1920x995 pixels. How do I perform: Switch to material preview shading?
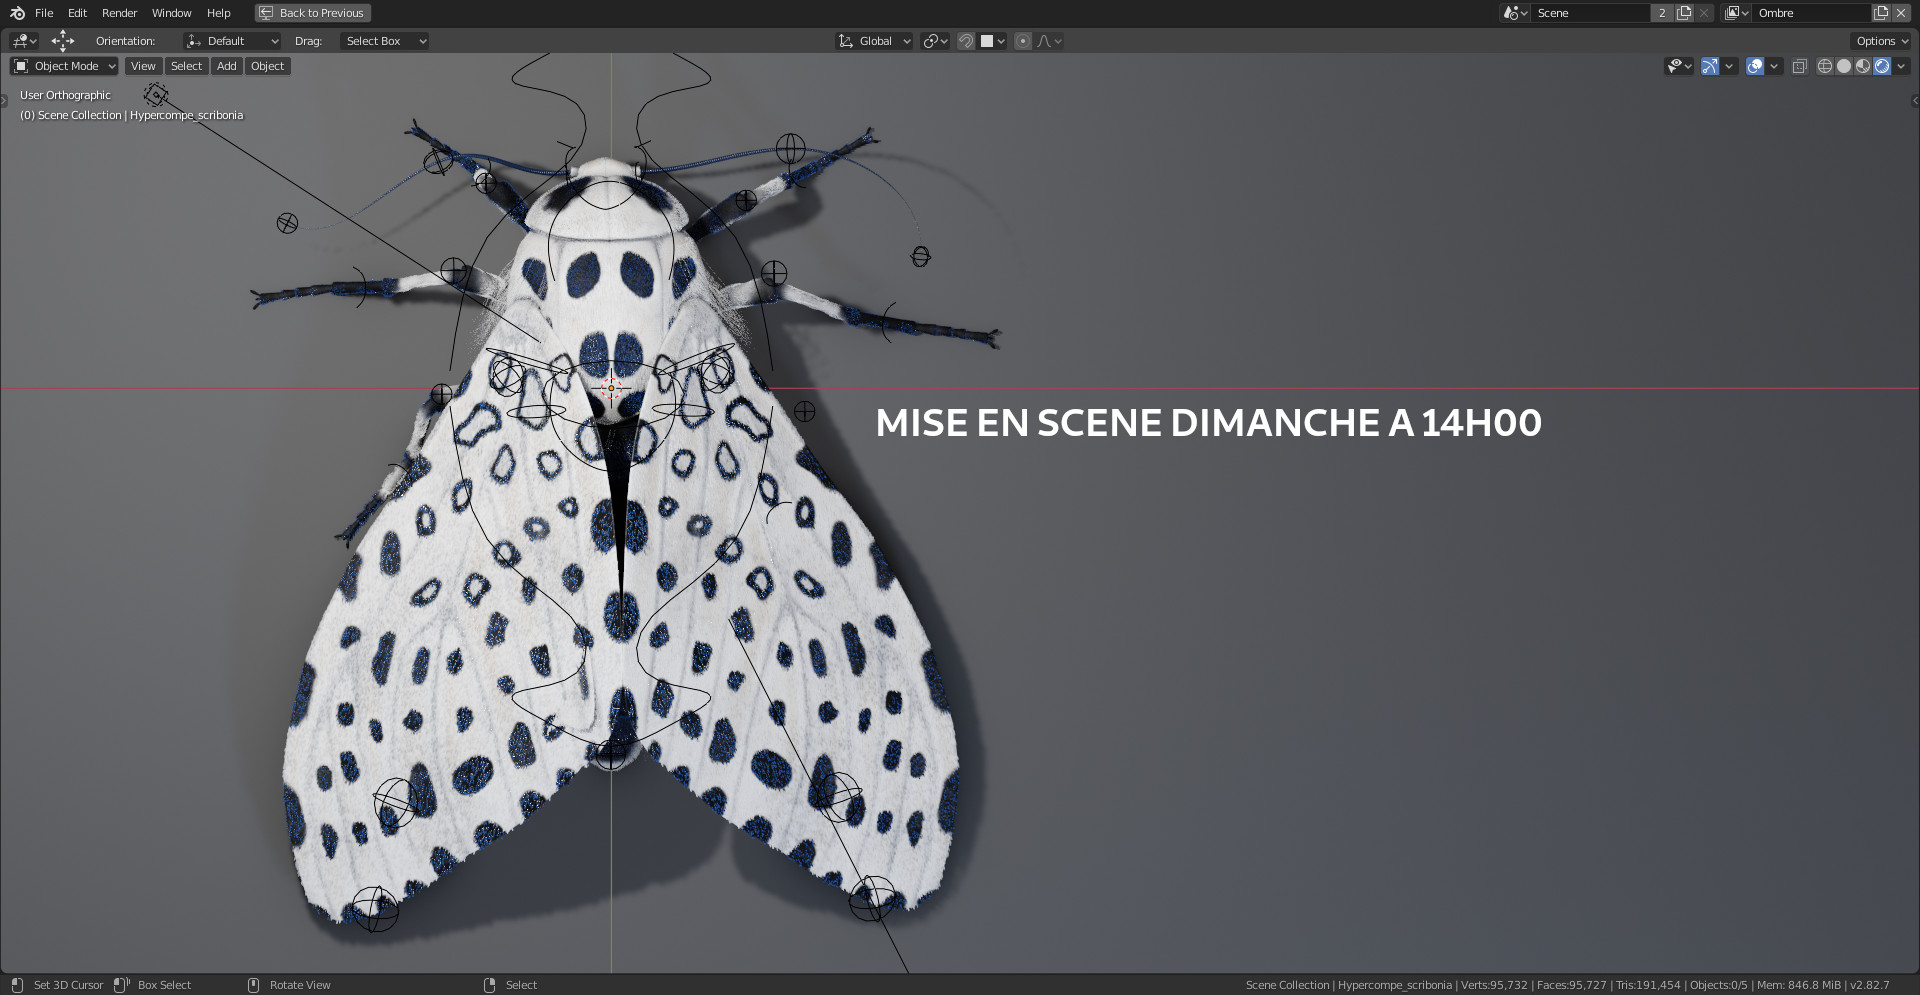click(x=1863, y=66)
